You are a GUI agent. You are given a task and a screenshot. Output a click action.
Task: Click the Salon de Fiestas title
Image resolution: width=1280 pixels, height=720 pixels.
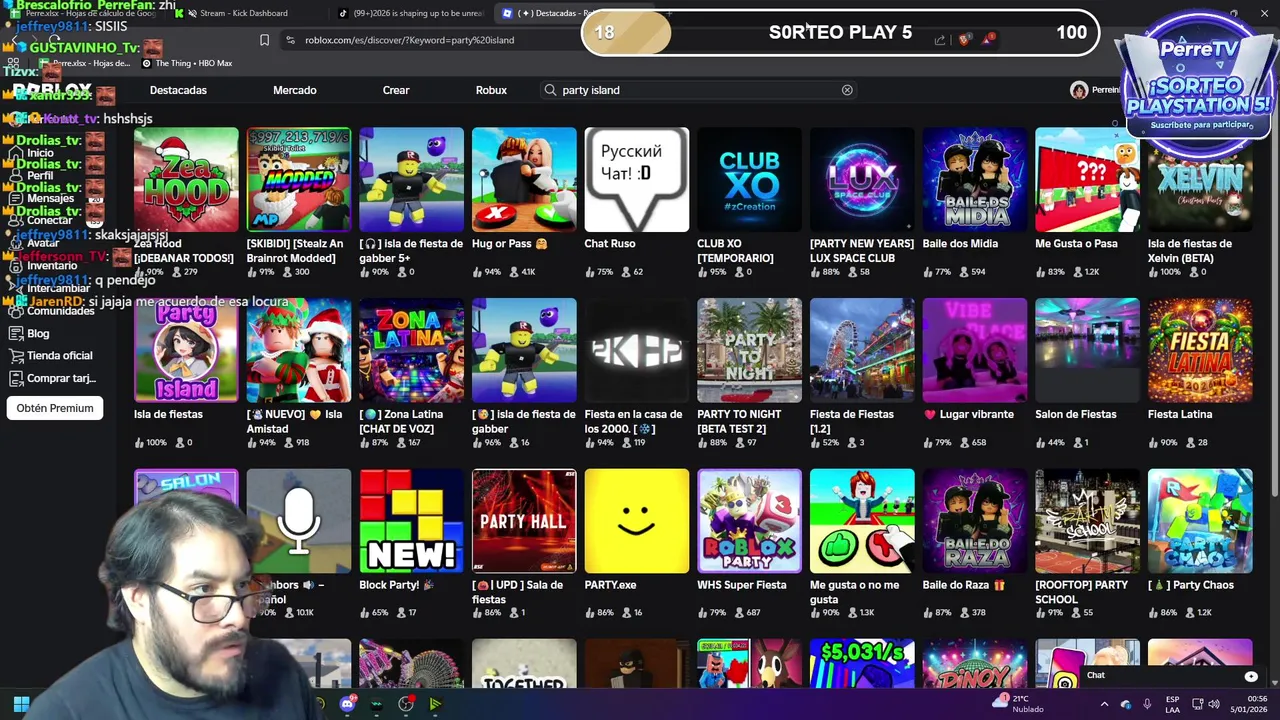coord(1076,414)
